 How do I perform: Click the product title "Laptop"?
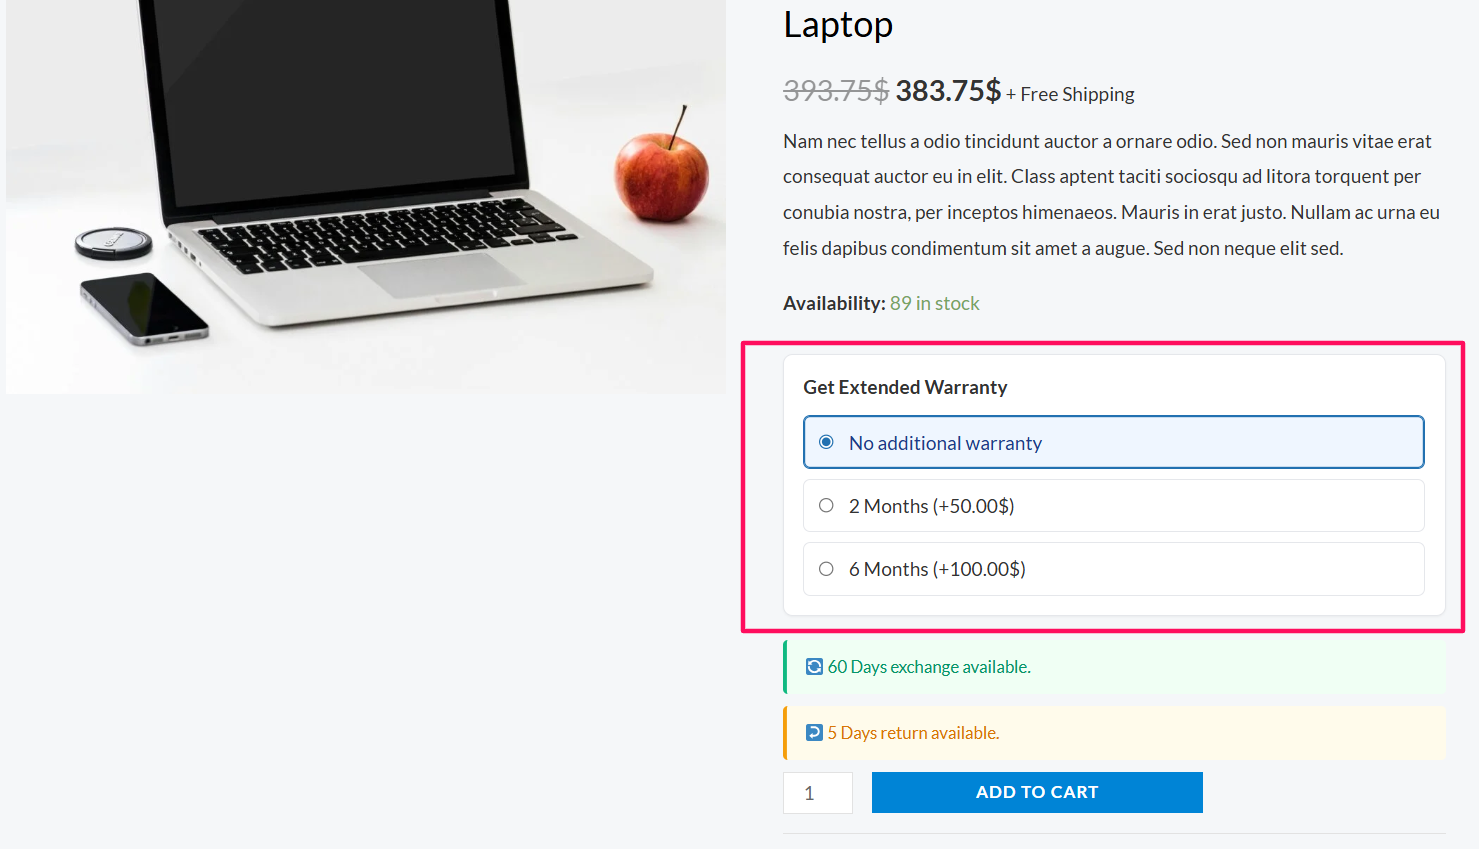pyautogui.click(x=838, y=24)
